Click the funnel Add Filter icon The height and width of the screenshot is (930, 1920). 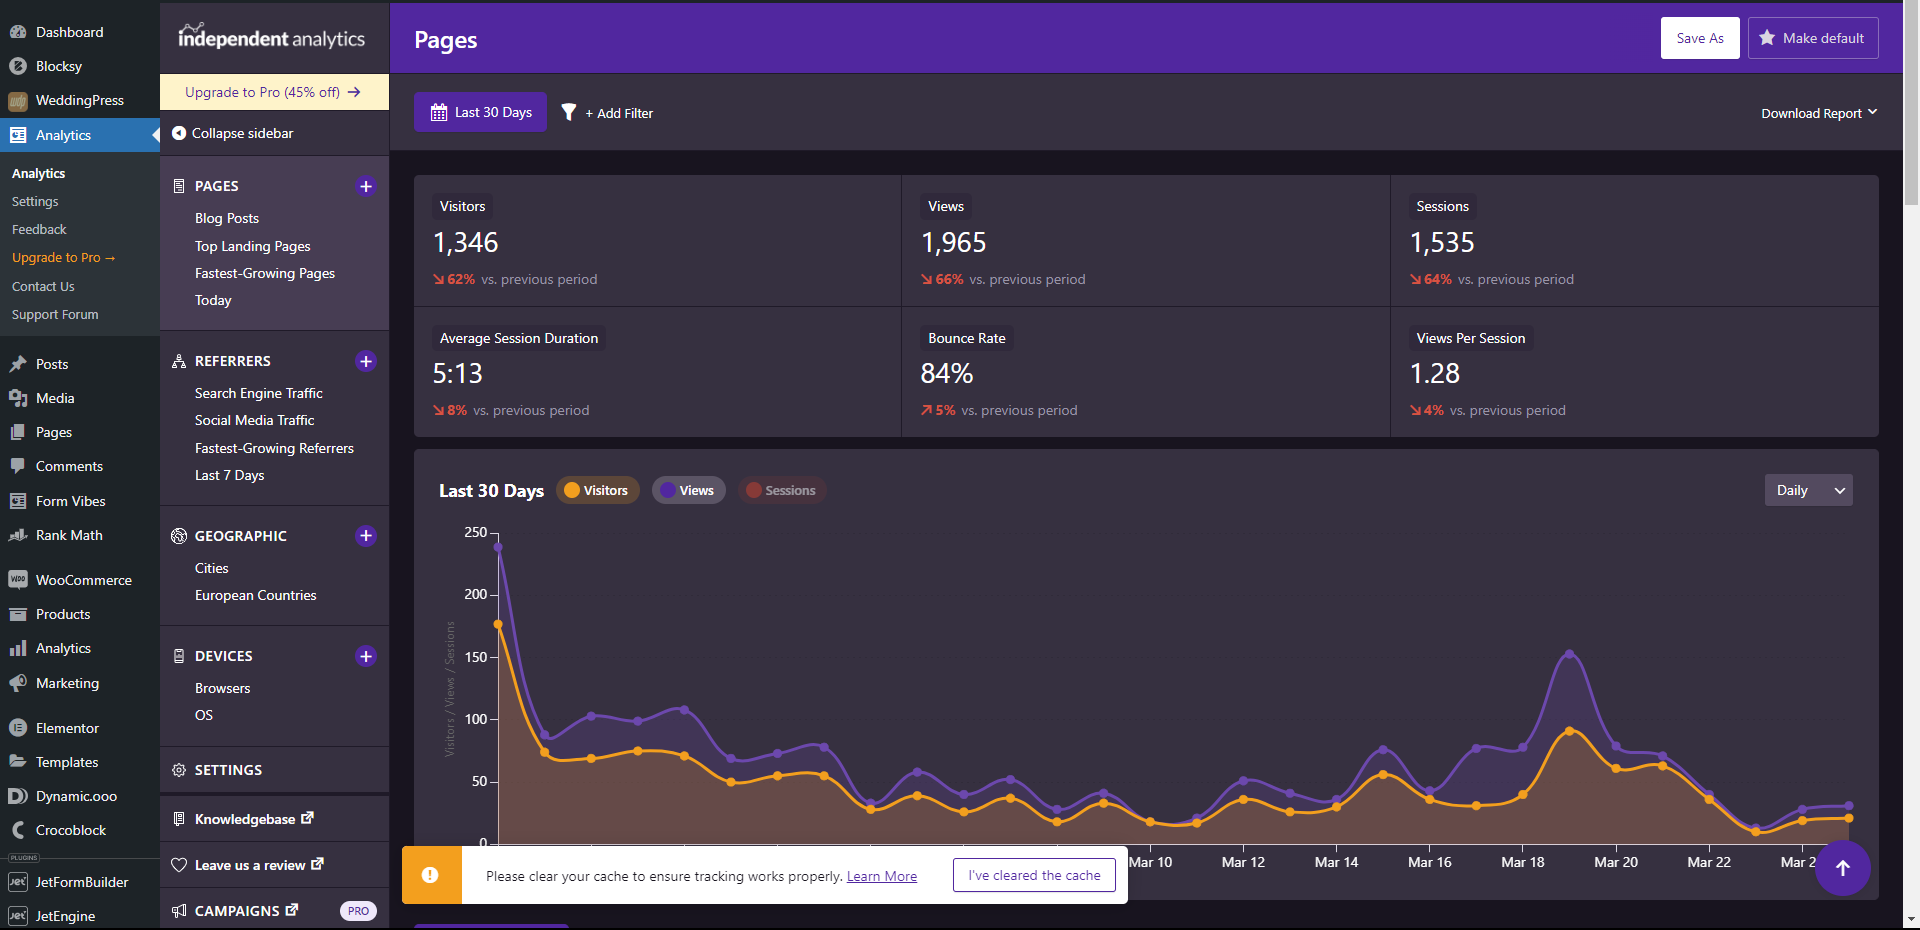tap(569, 113)
